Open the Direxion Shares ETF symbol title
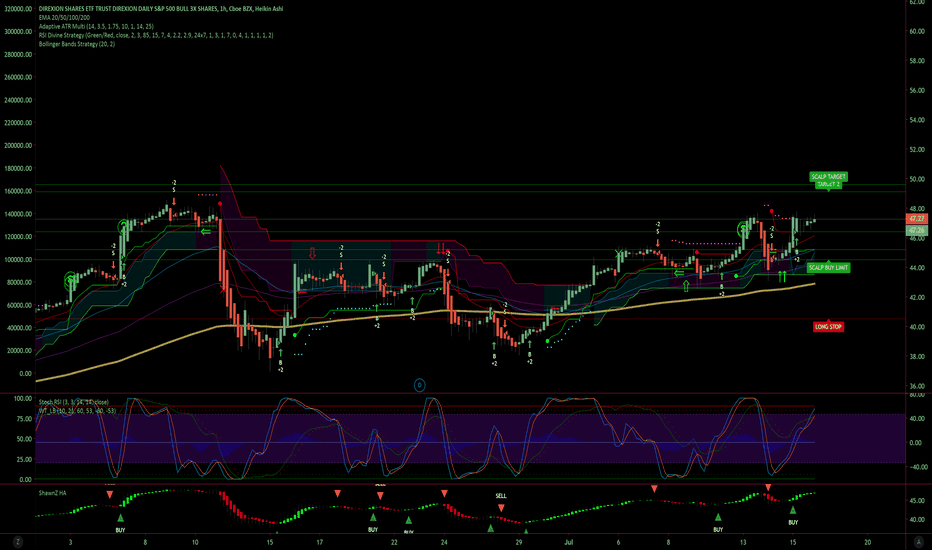This screenshot has height=550, width=932. click(160, 9)
